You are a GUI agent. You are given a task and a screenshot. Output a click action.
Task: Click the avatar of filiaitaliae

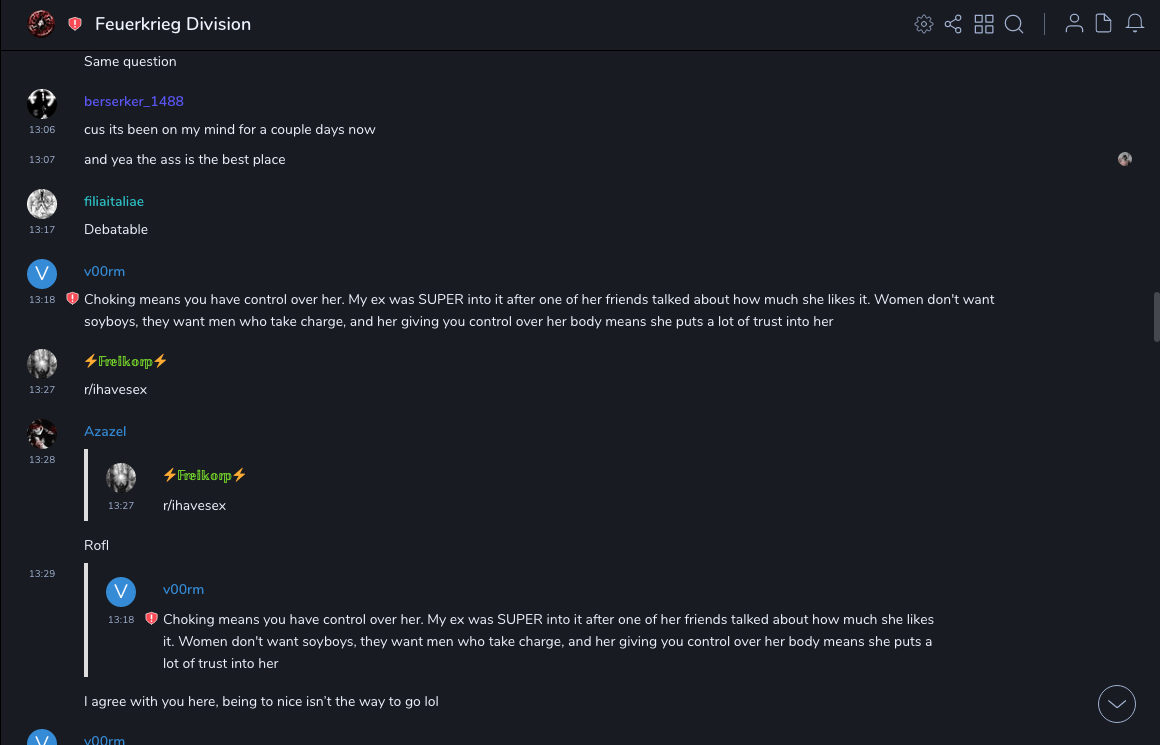42,204
